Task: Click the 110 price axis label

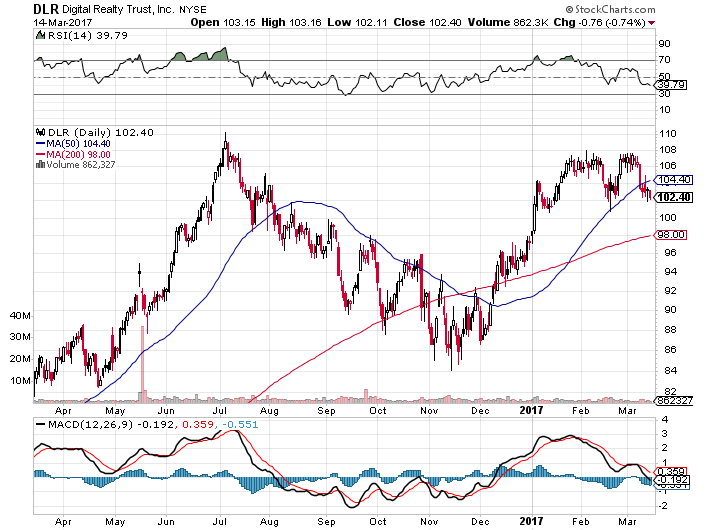Action: point(668,134)
